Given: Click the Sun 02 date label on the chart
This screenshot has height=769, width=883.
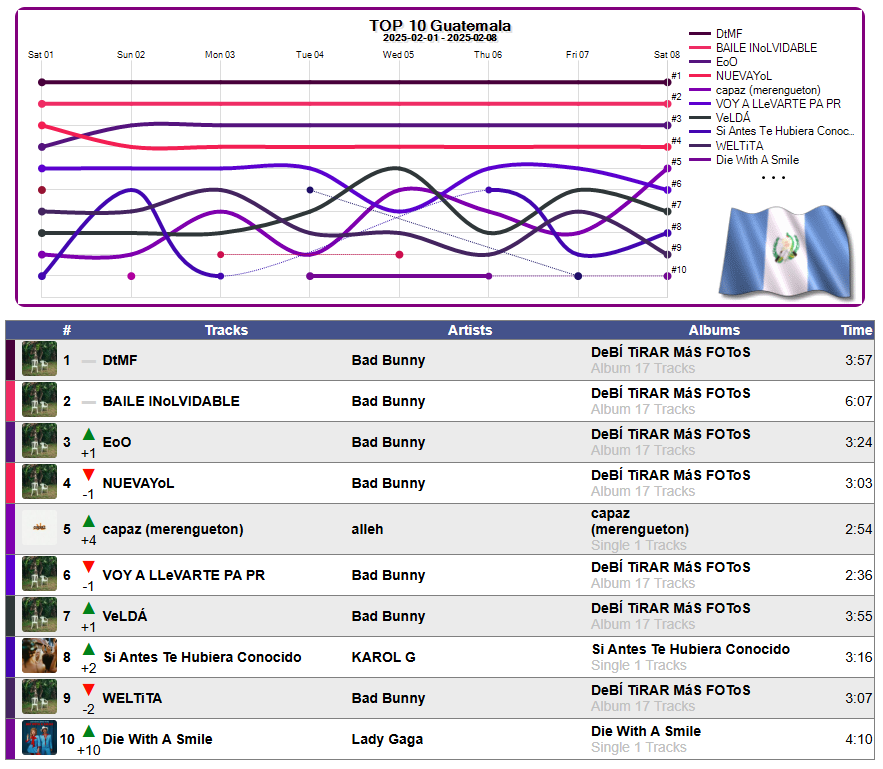Looking at the screenshot, I should pyautogui.click(x=131, y=55).
